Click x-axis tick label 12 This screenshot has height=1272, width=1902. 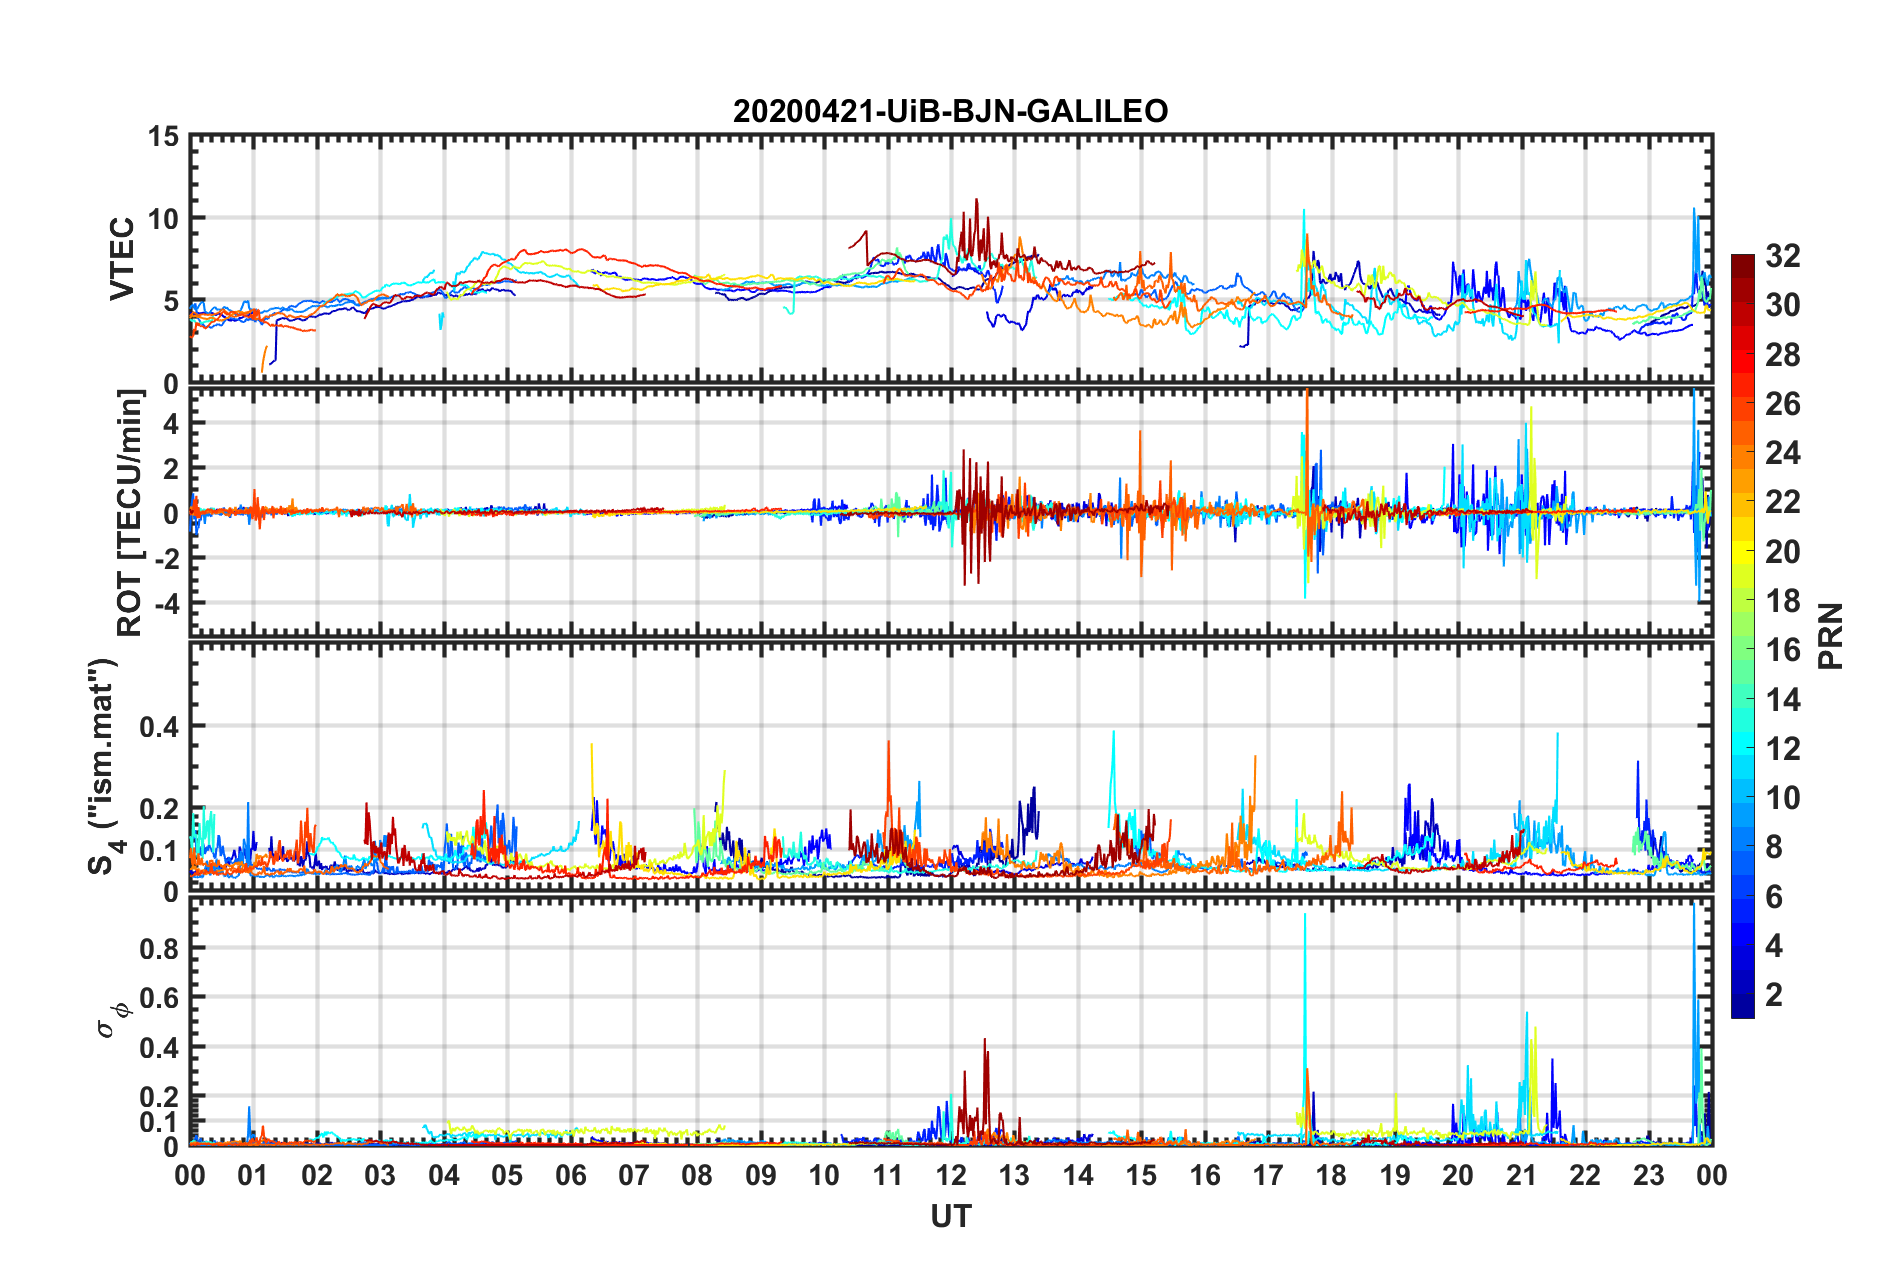950,1175
